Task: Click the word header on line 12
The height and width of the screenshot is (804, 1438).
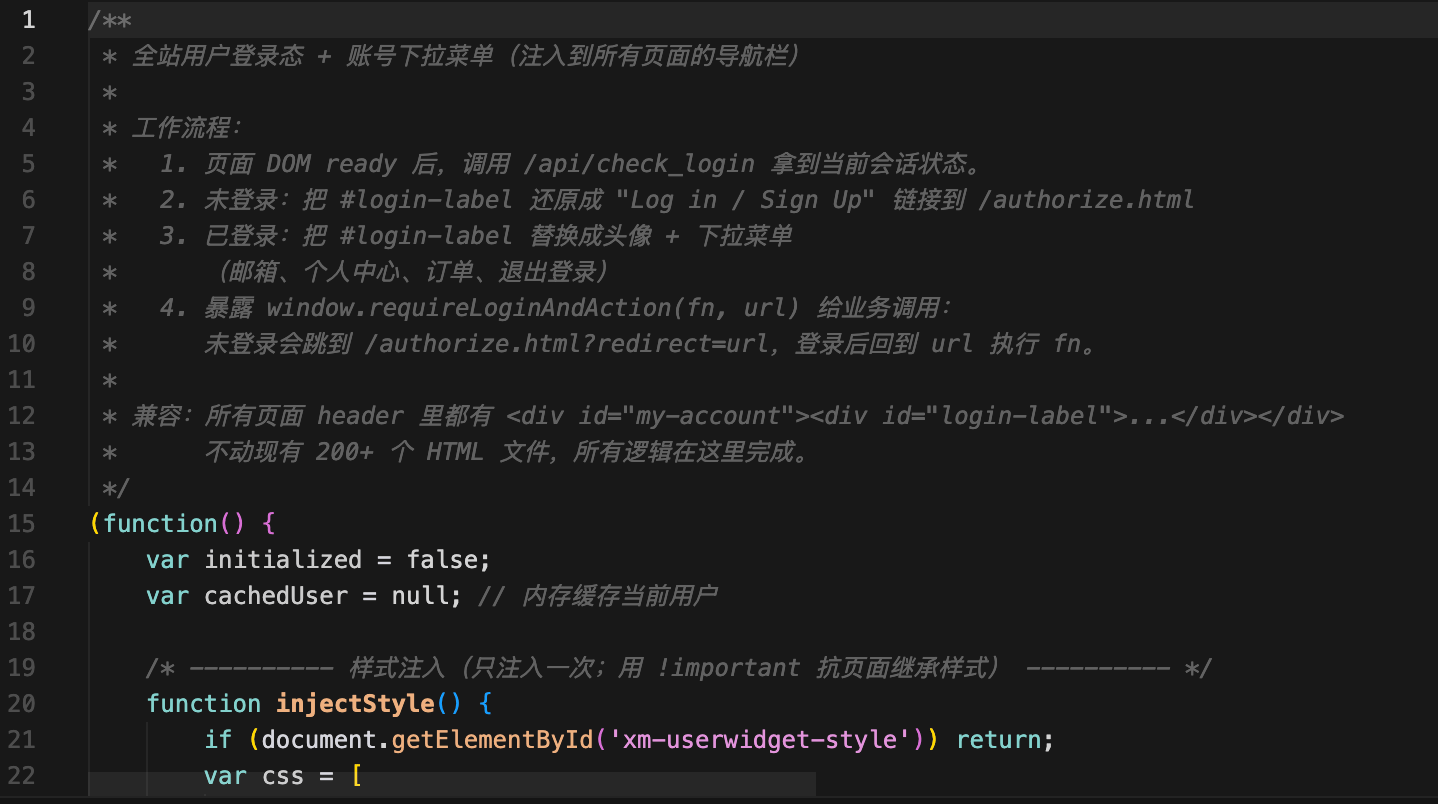Action: [x=361, y=416]
